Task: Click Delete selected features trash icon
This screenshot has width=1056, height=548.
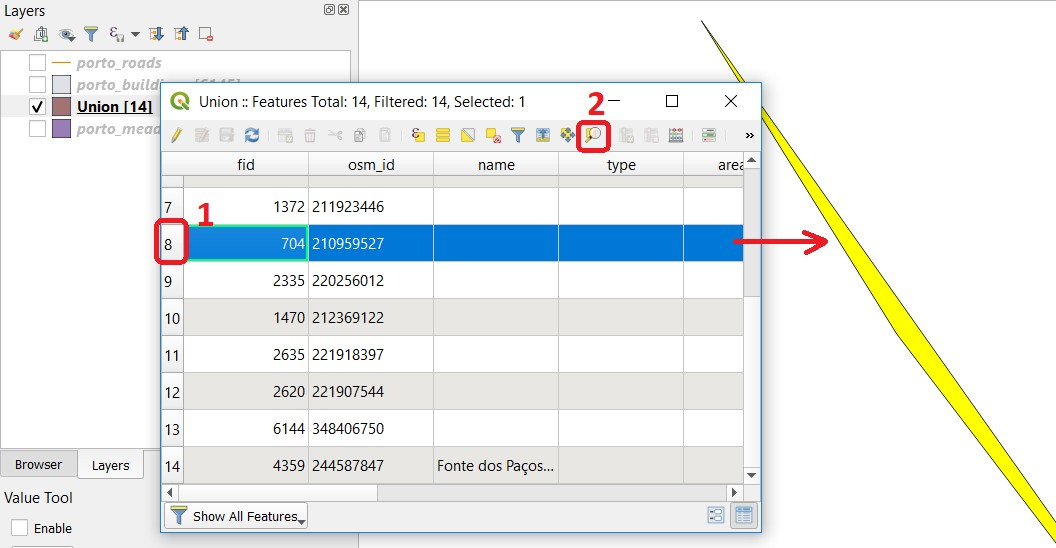Action: (310, 135)
